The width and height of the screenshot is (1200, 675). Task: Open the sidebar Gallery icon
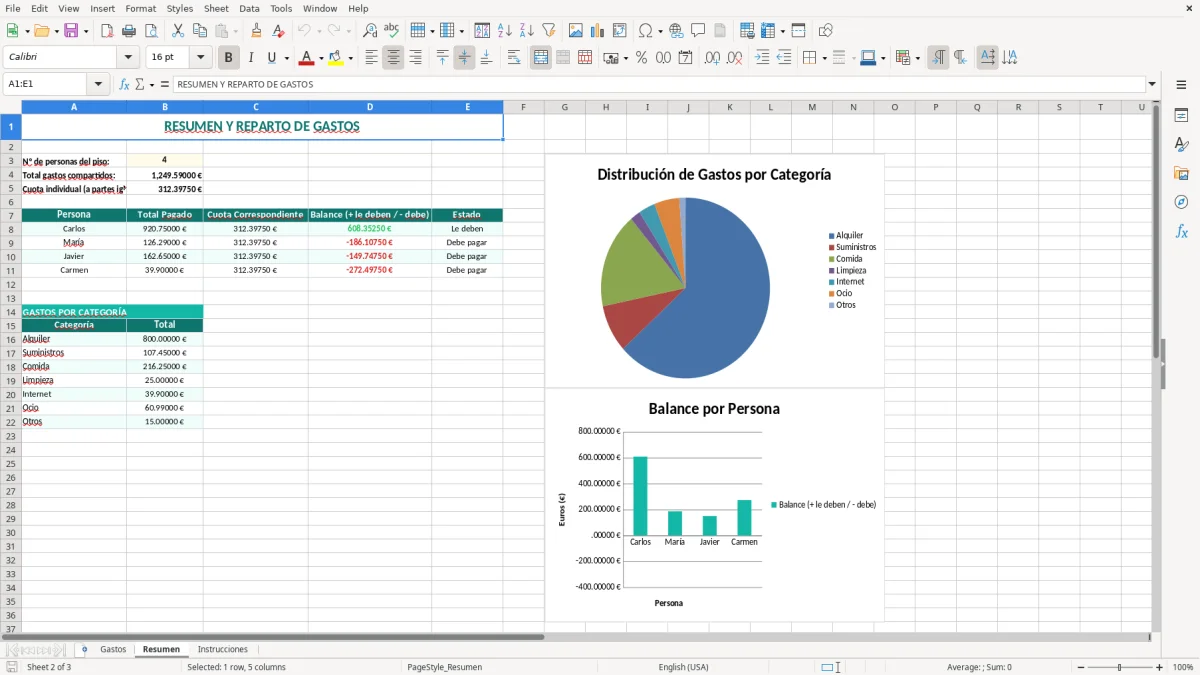pos(1181,173)
